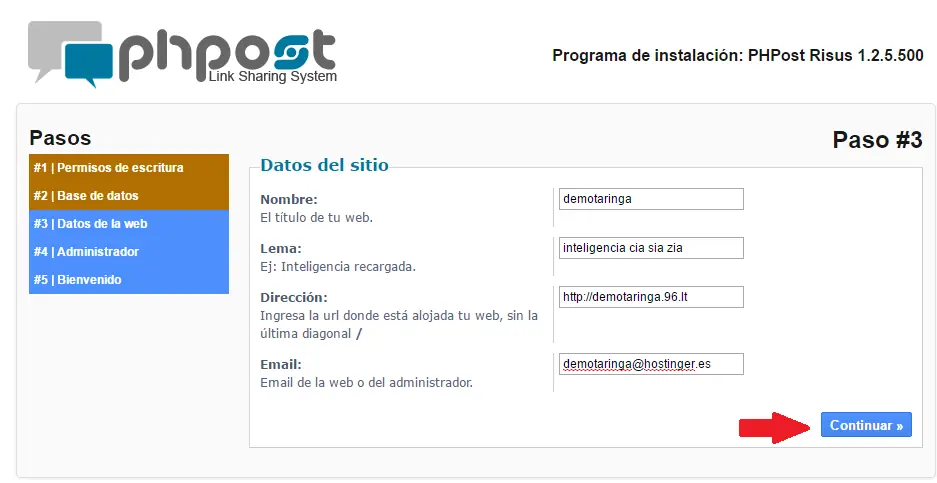Select step #5 Bienvenido
Screen dimensions: 937x483
[x=128, y=280]
